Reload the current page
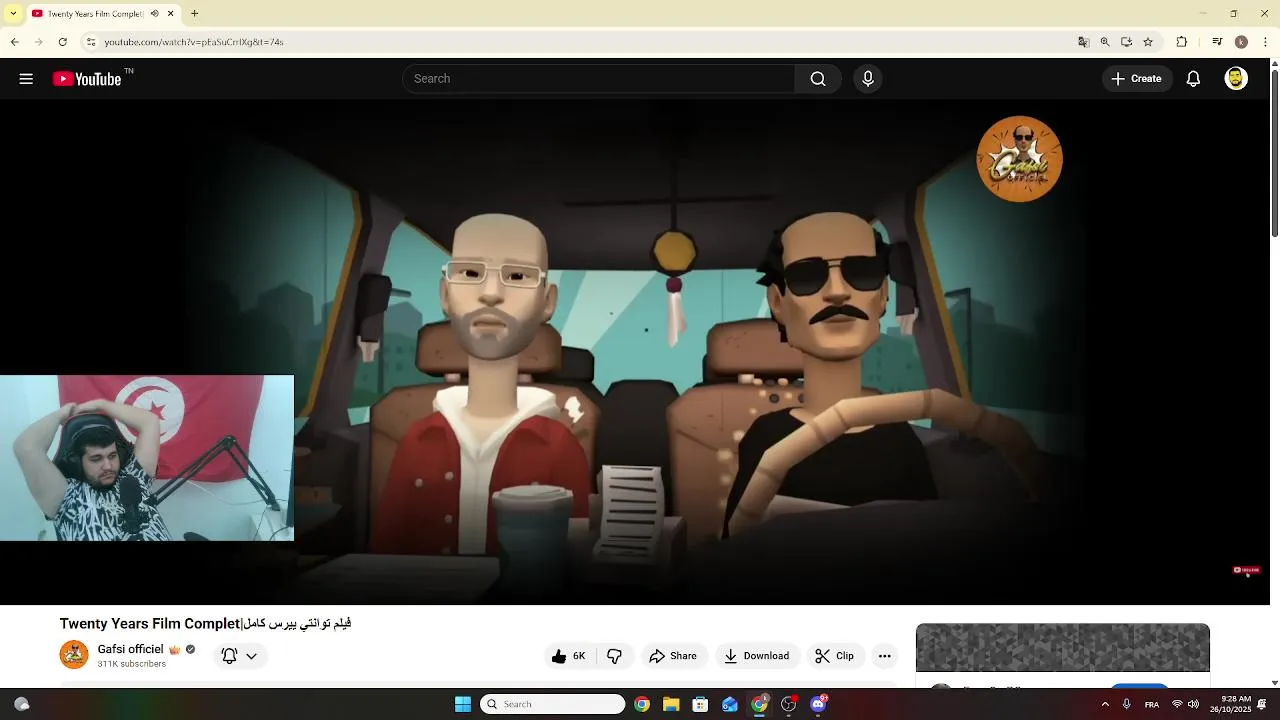 point(62,42)
